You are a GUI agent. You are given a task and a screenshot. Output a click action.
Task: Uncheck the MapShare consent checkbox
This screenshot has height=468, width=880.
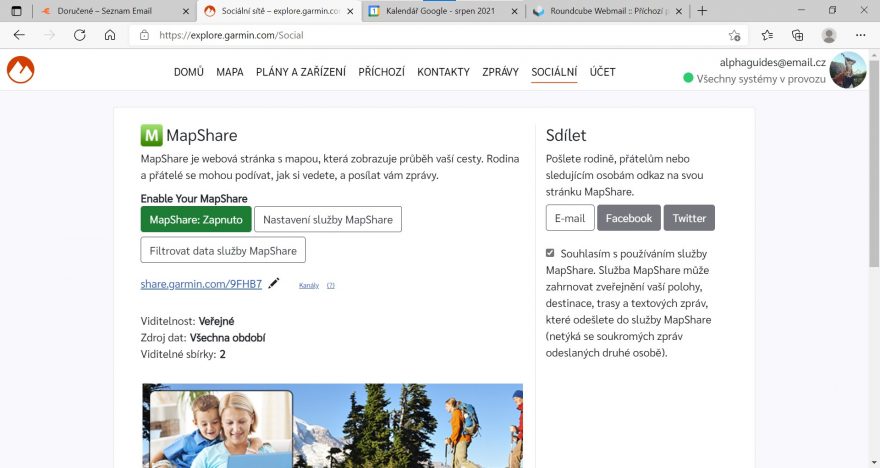(550, 253)
